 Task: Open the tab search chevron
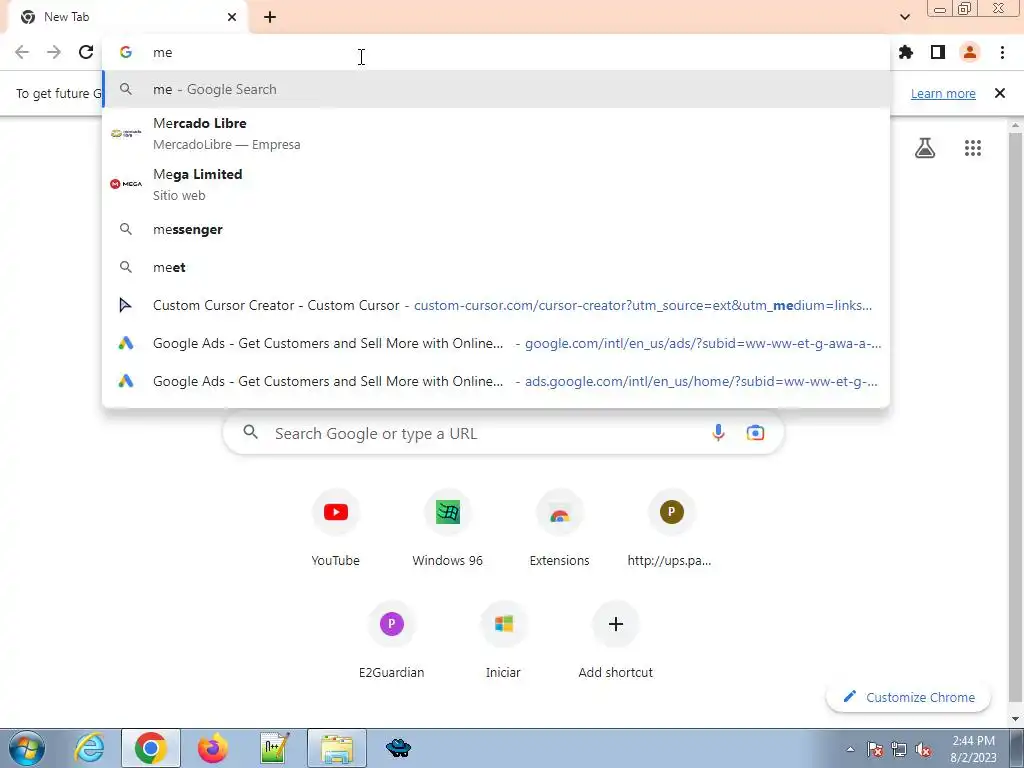coord(904,17)
